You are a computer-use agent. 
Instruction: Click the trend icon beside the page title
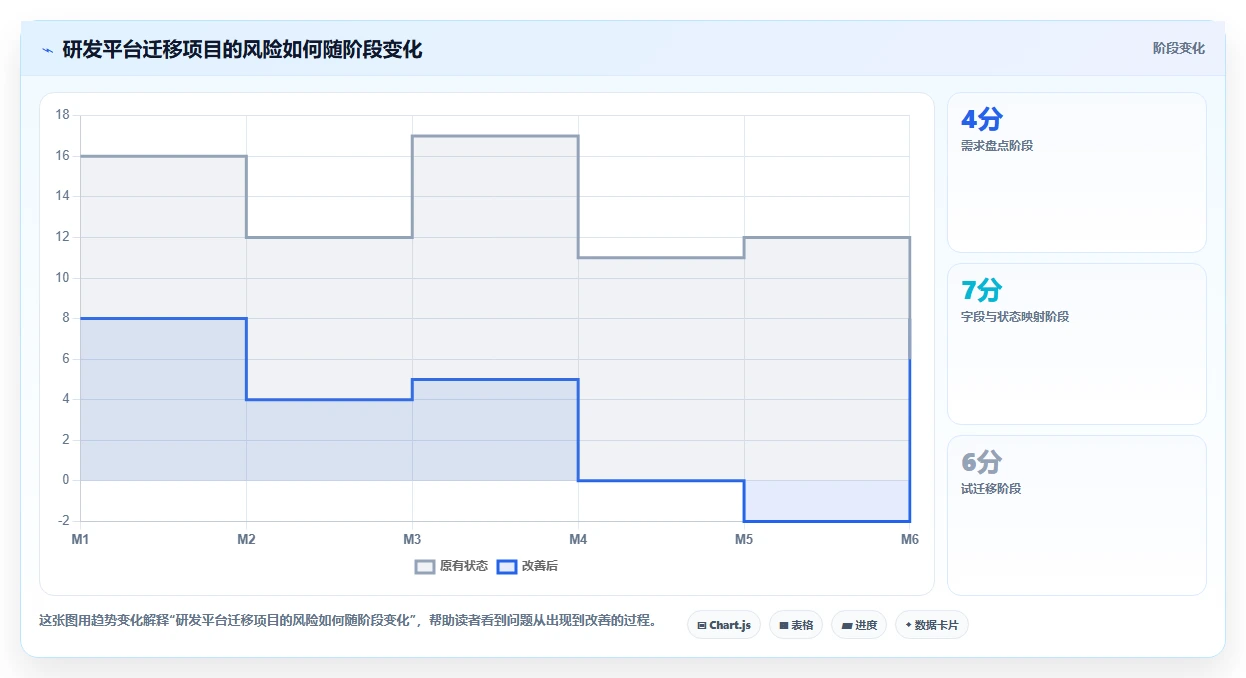(47, 50)
